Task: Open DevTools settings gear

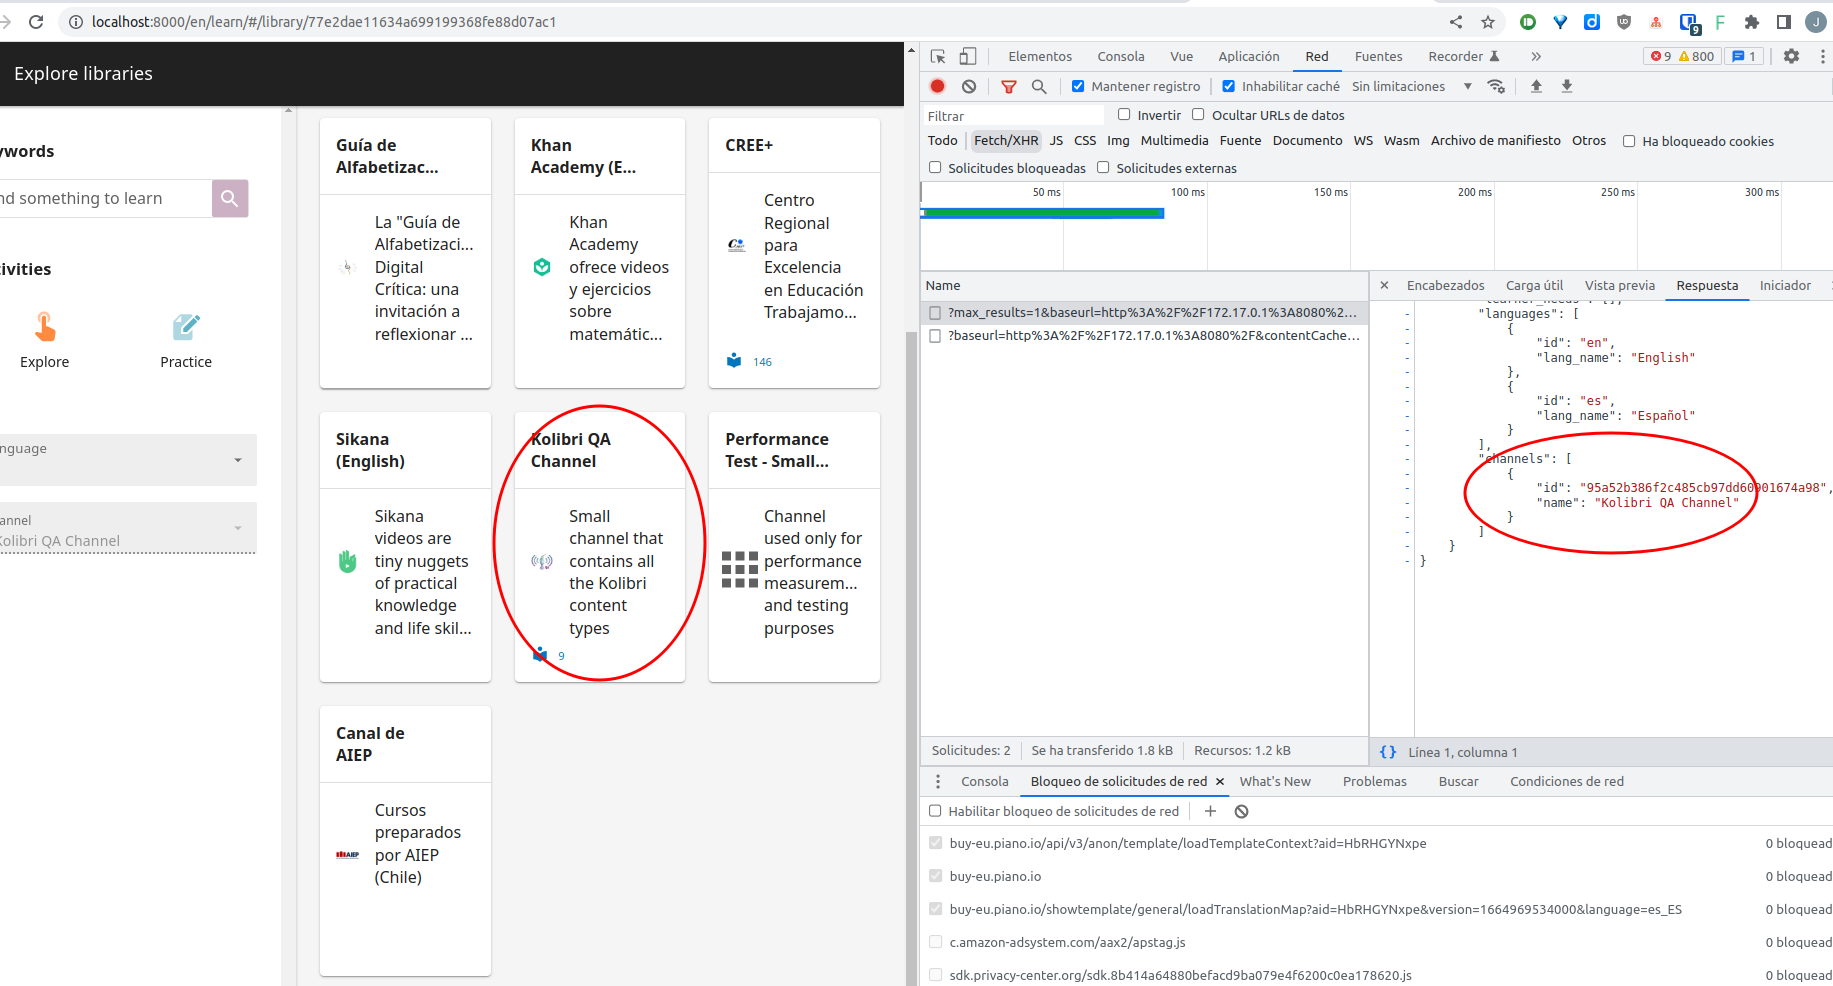Action: click(x=1791, y=57)
